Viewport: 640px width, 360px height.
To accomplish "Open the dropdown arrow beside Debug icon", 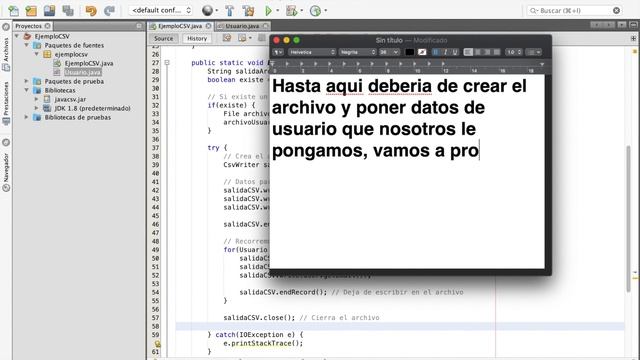I will pyautogui.click(x=302, y=10).
